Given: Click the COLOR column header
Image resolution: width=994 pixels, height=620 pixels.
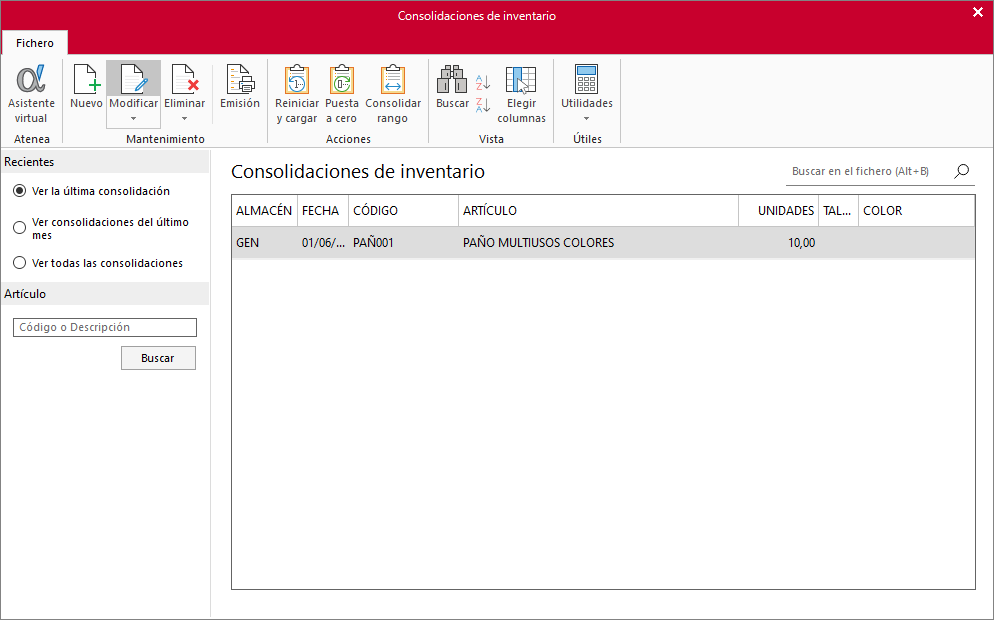Looking at the screenshot, I should [917, 210].
